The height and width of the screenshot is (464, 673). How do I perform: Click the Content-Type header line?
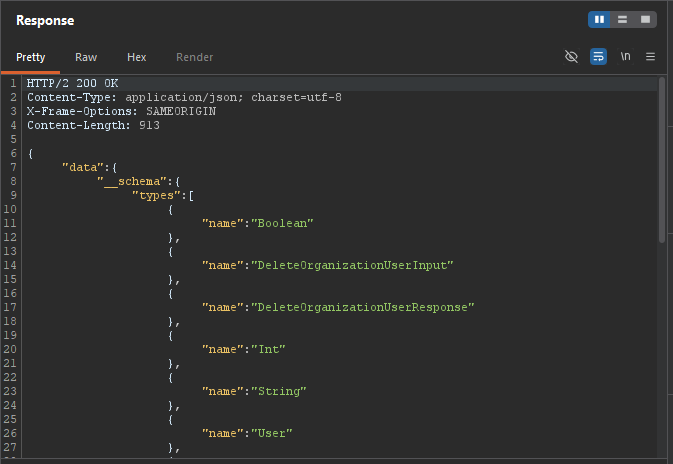click(x=184, y=97)
